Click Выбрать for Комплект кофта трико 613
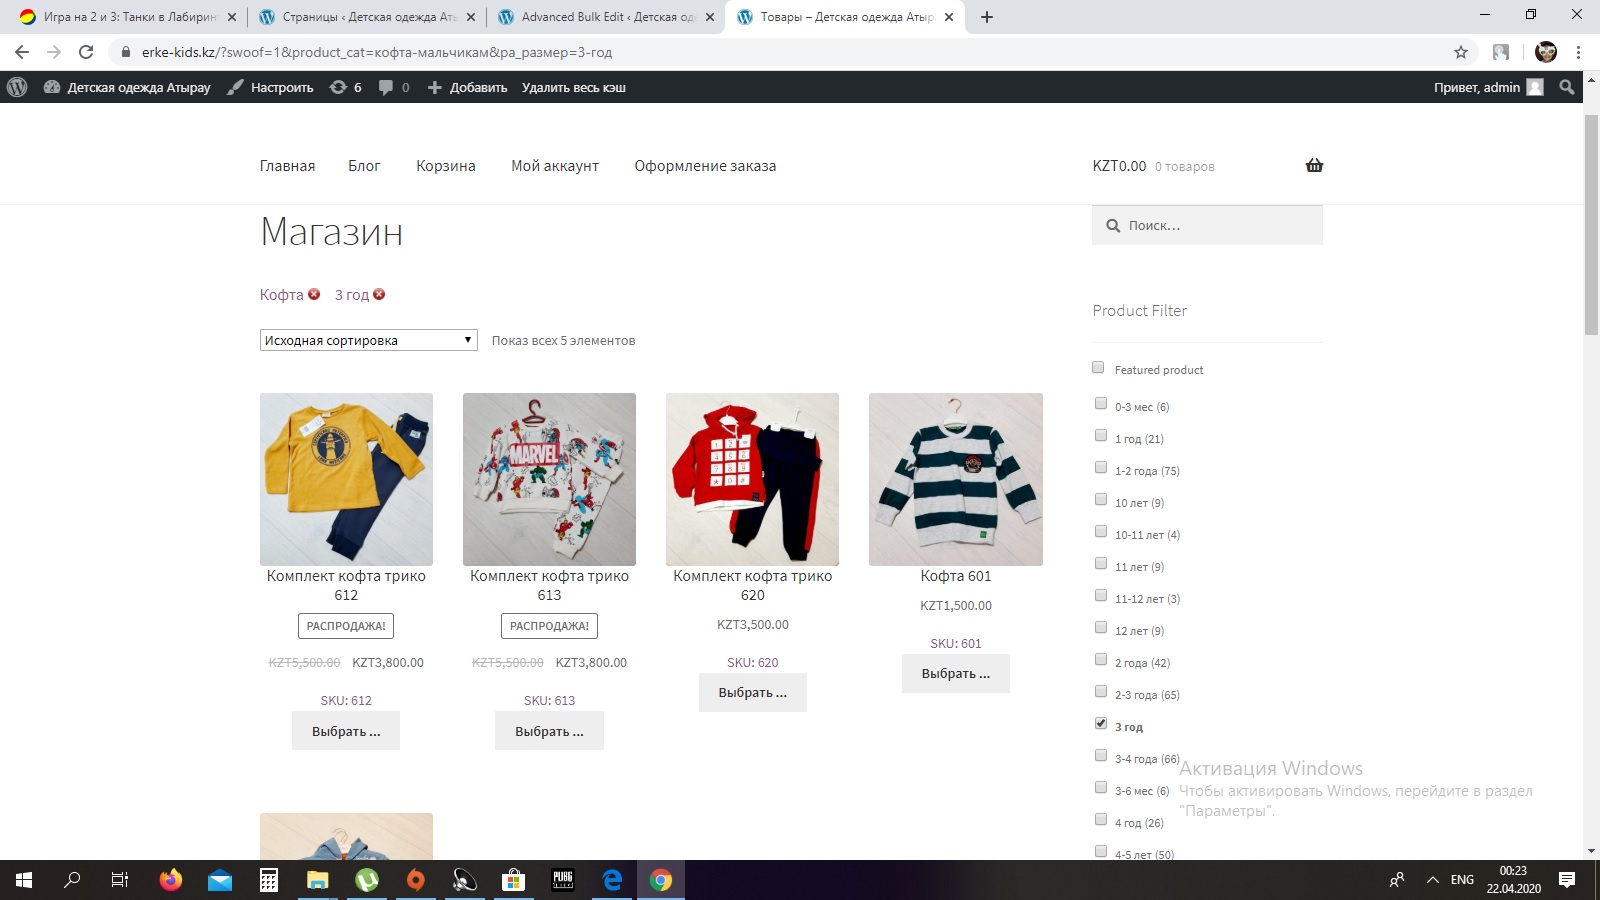This screenshot has width=1600, height=900. [x=549, y=731]
